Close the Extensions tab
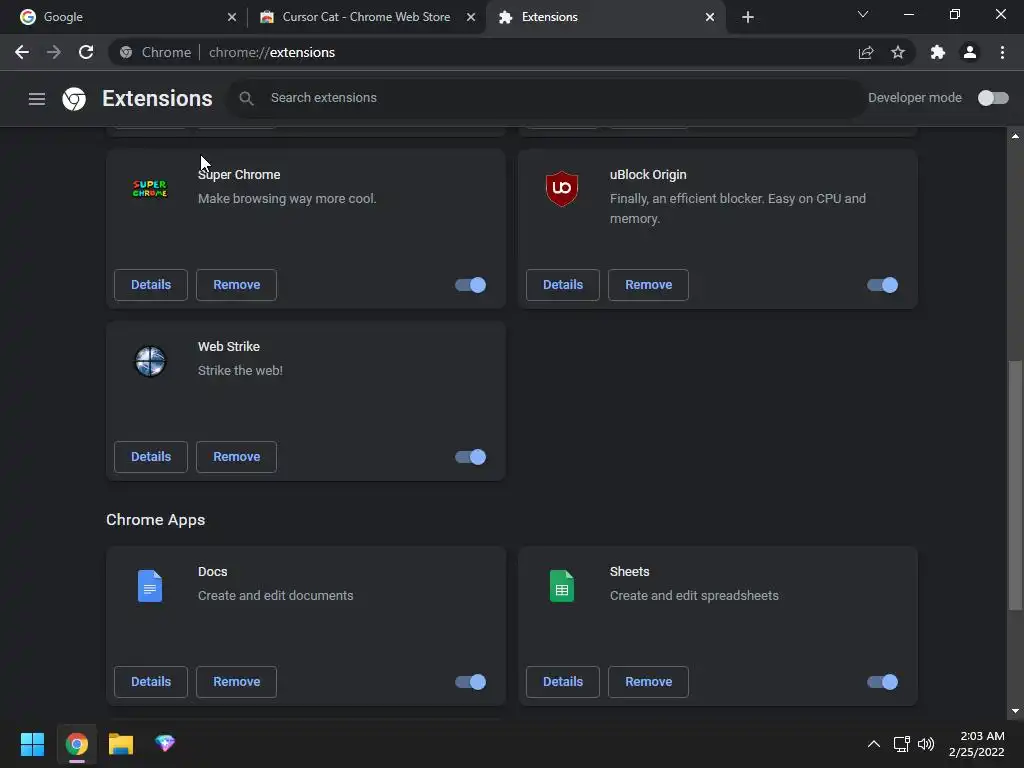The height and width of the screenshot is (768, 1024). pos(710,17)
